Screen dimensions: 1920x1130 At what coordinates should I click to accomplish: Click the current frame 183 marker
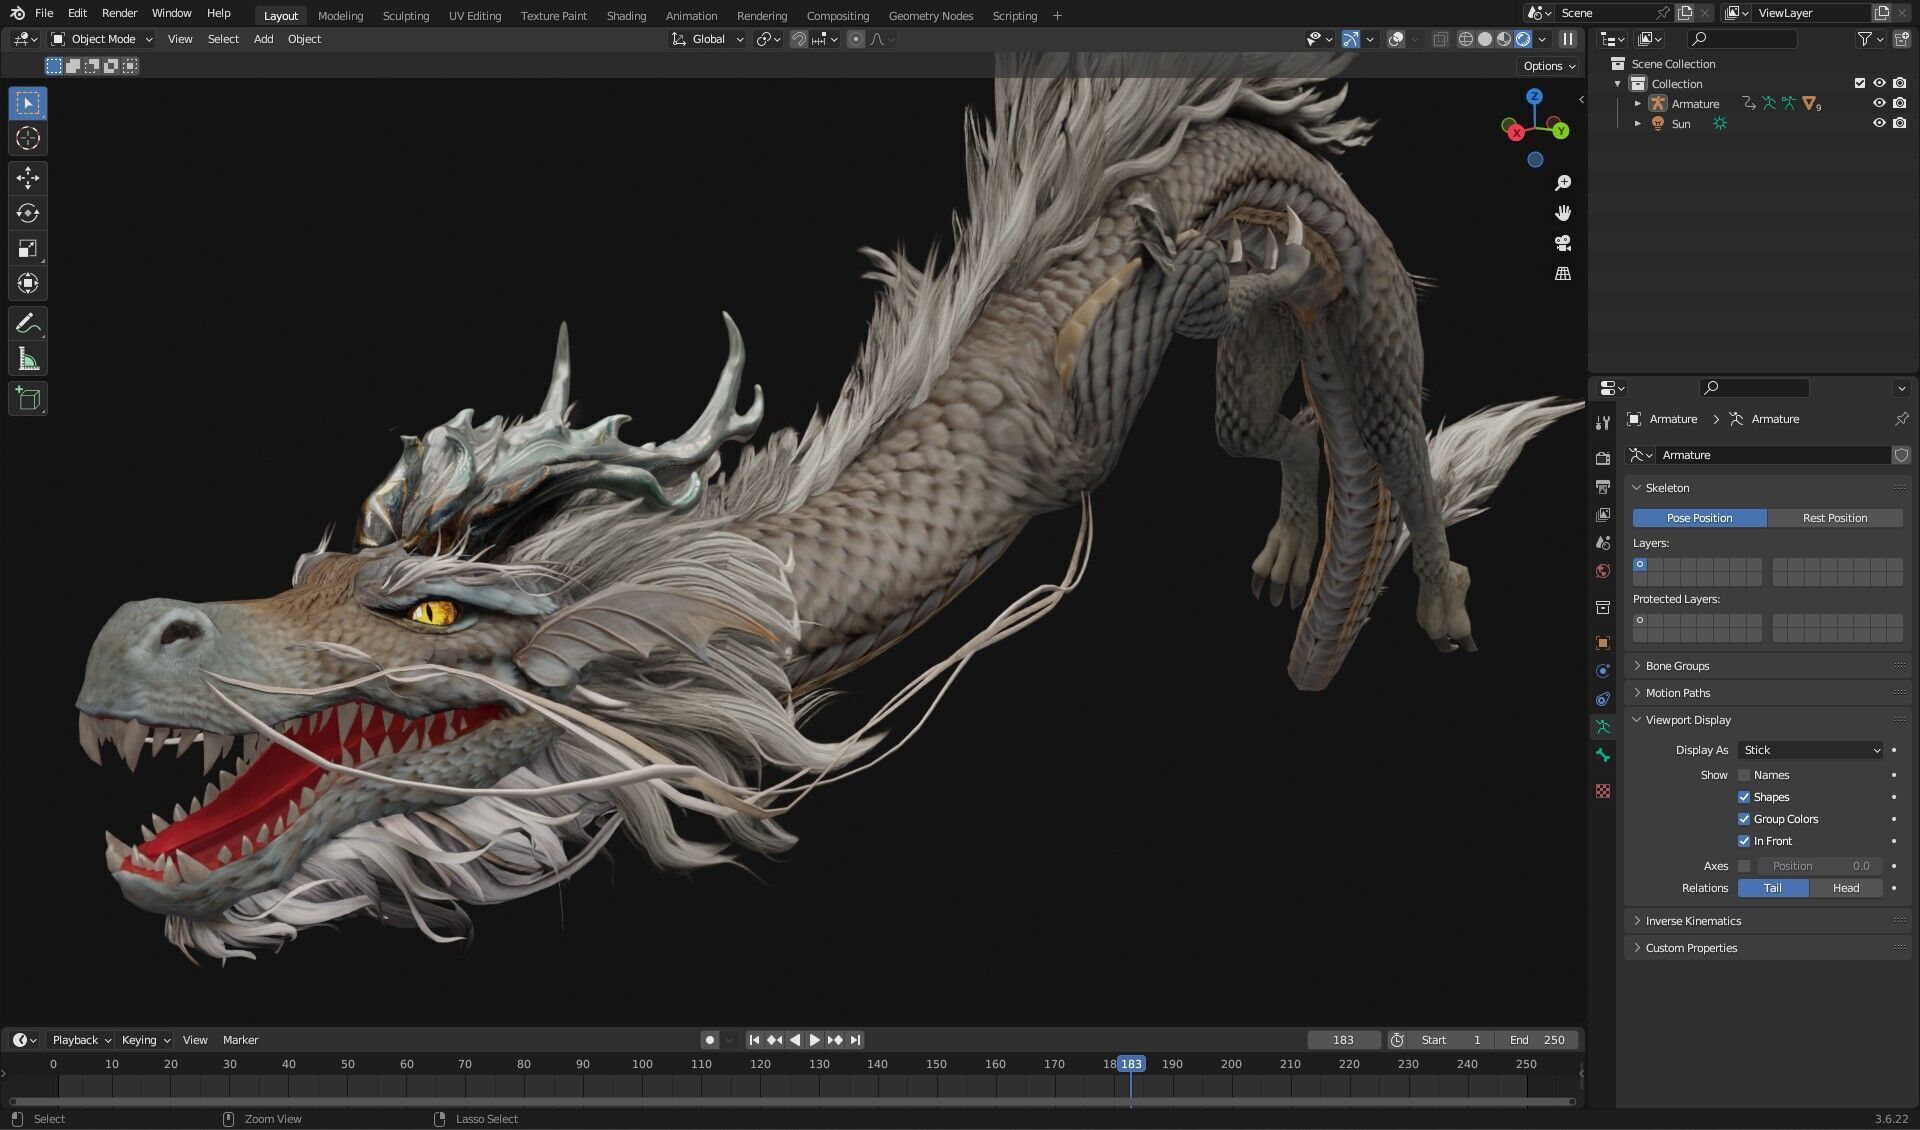[x=1131, y=1064]
